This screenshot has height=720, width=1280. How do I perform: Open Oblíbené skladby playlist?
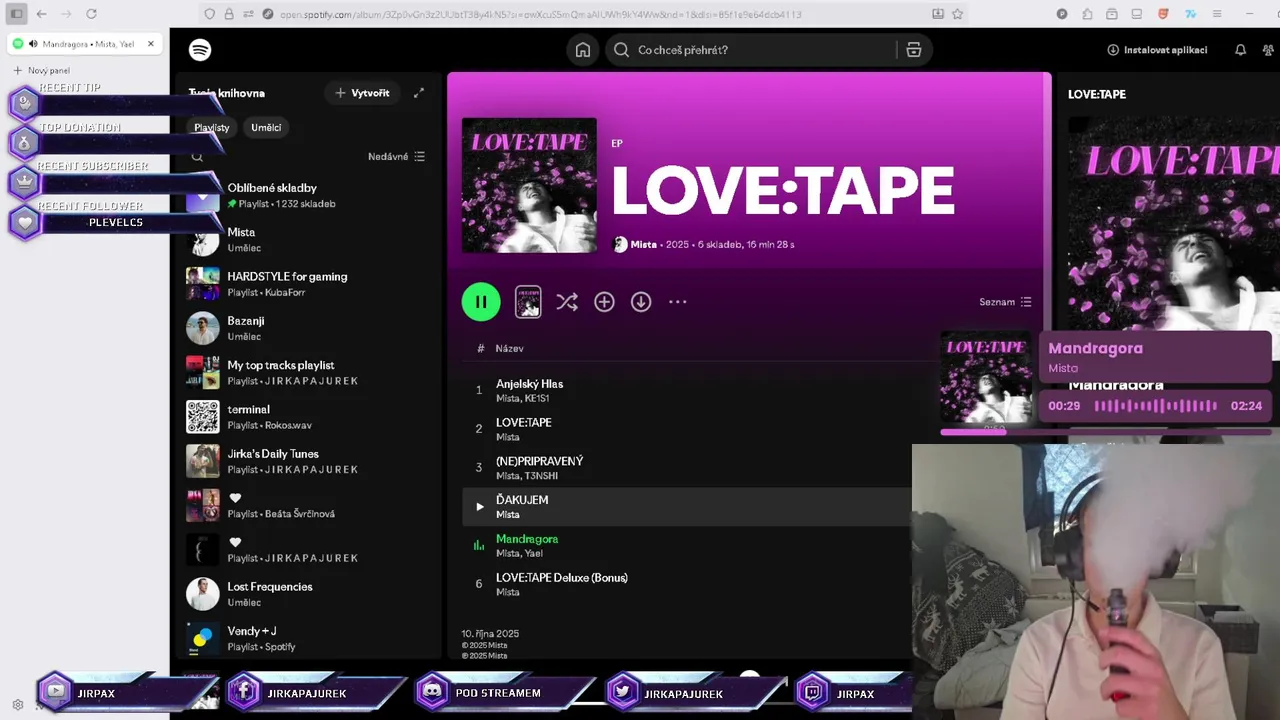point(309,195)
